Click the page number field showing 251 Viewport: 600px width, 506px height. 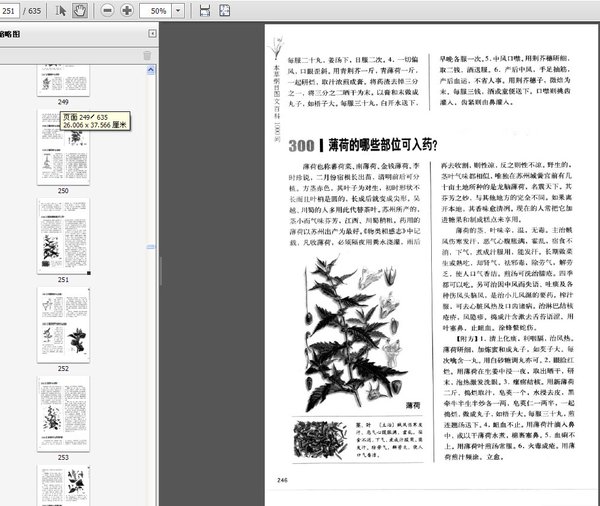[9, 11]
